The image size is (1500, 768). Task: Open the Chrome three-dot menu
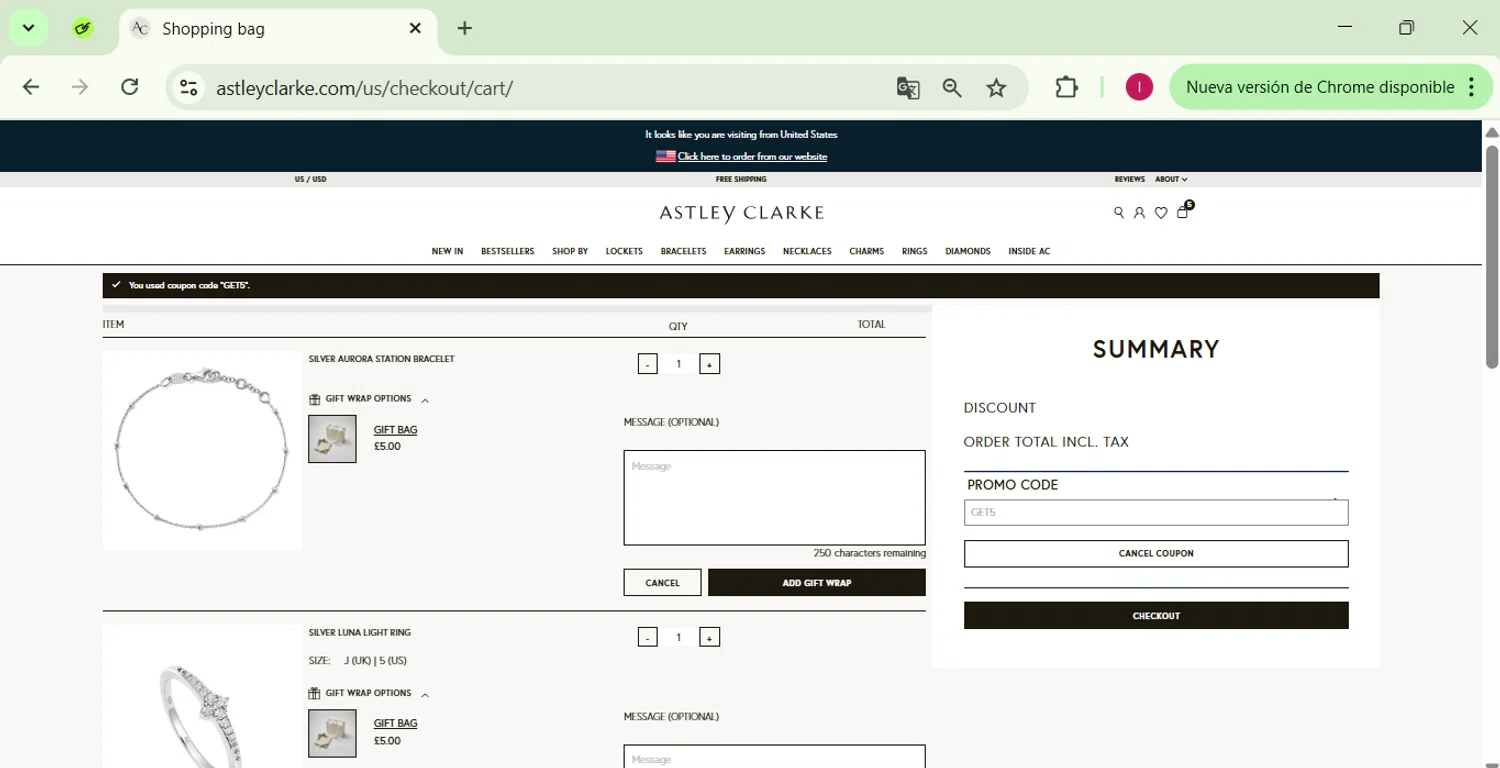tap(1471, 88)
